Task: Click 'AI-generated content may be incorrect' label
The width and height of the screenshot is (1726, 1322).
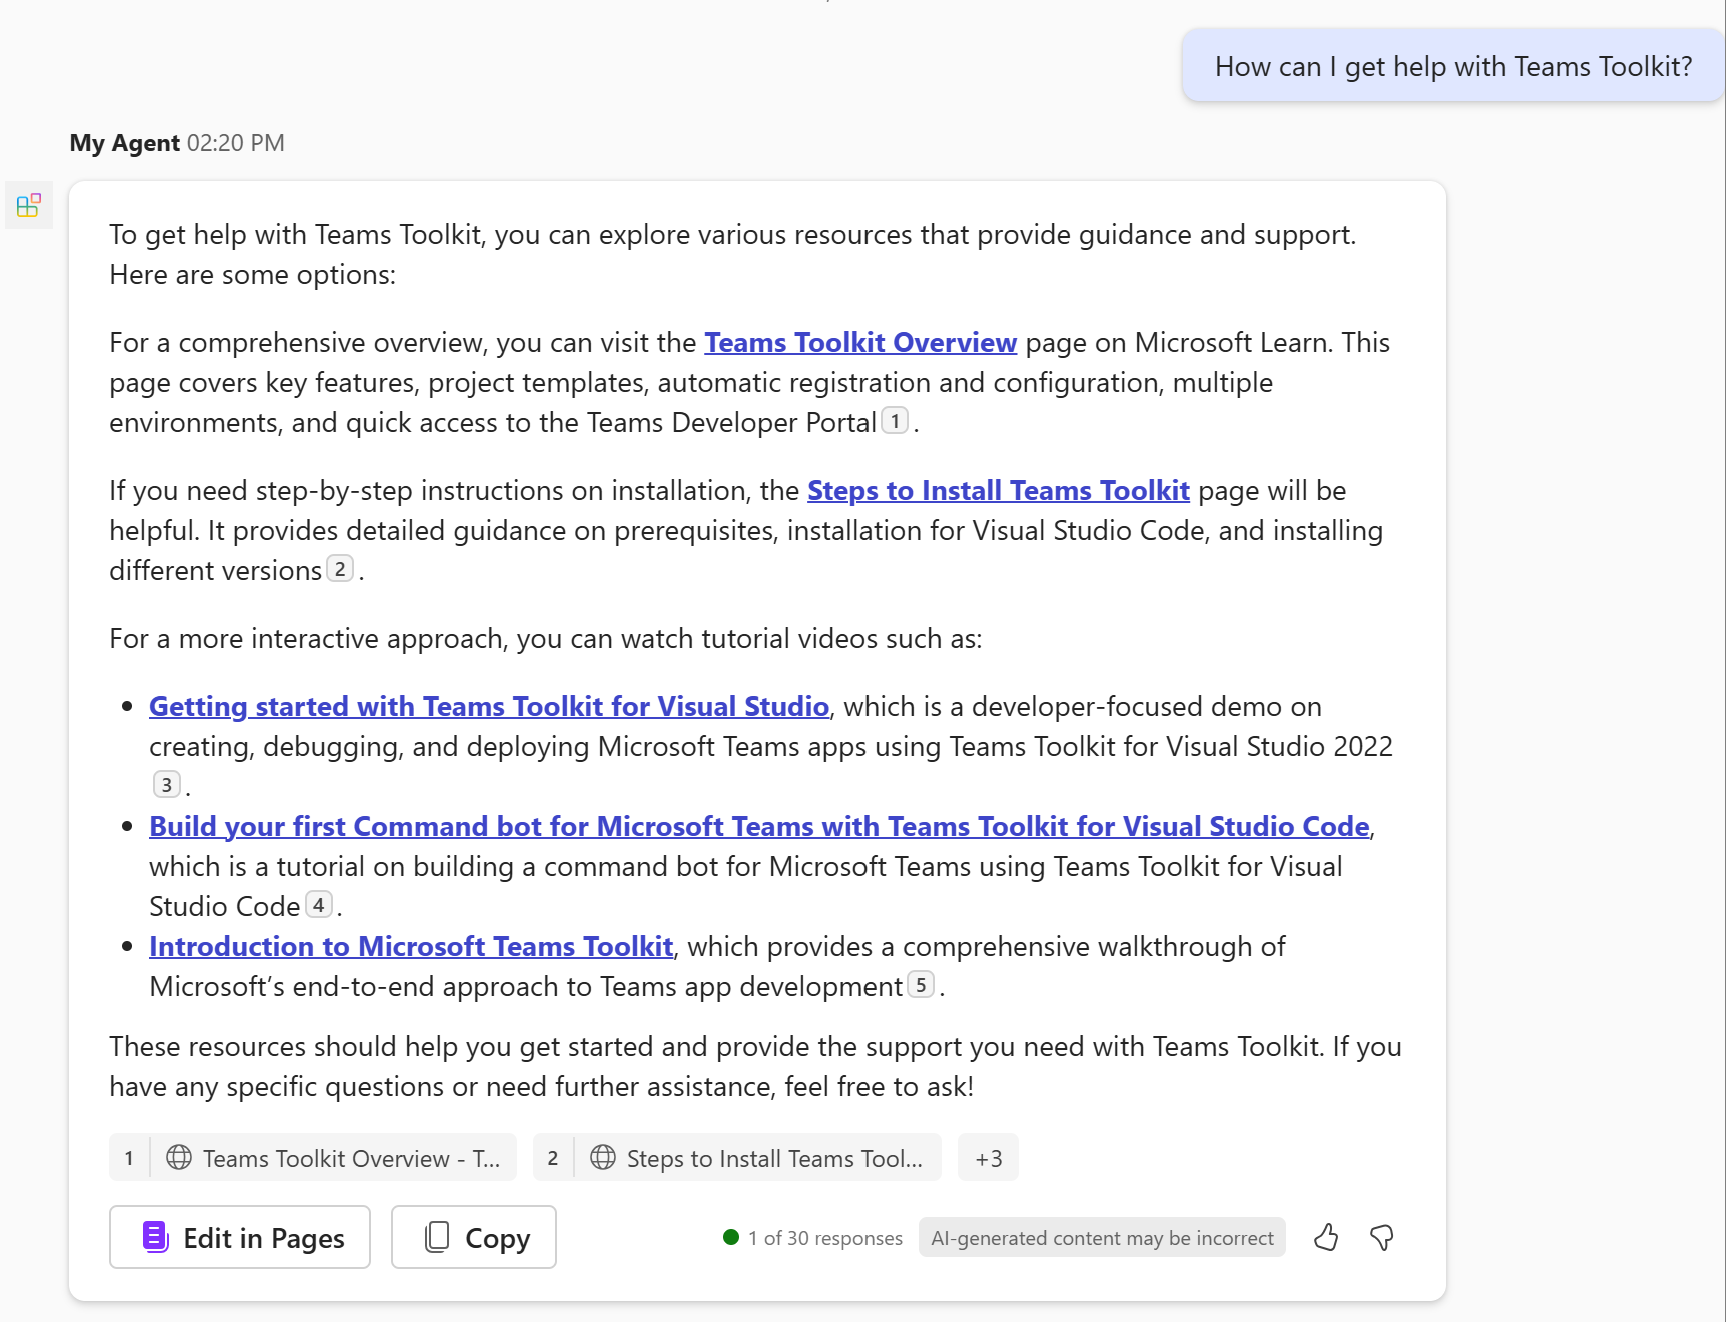Action: (x=1102, y=1238)
